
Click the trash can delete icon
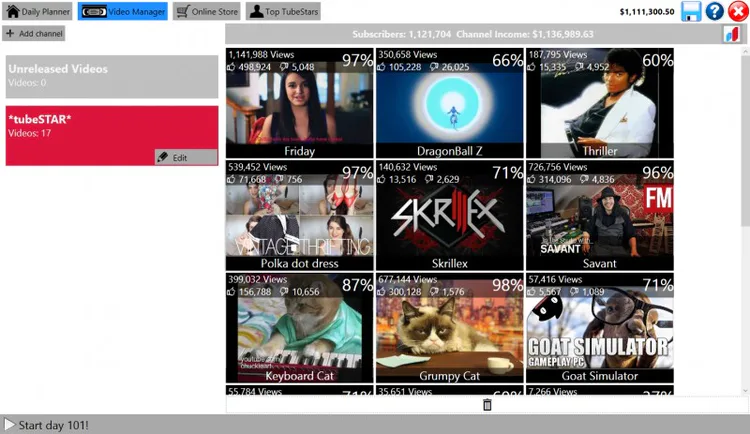pyautogui.click(x=487, y=405)
